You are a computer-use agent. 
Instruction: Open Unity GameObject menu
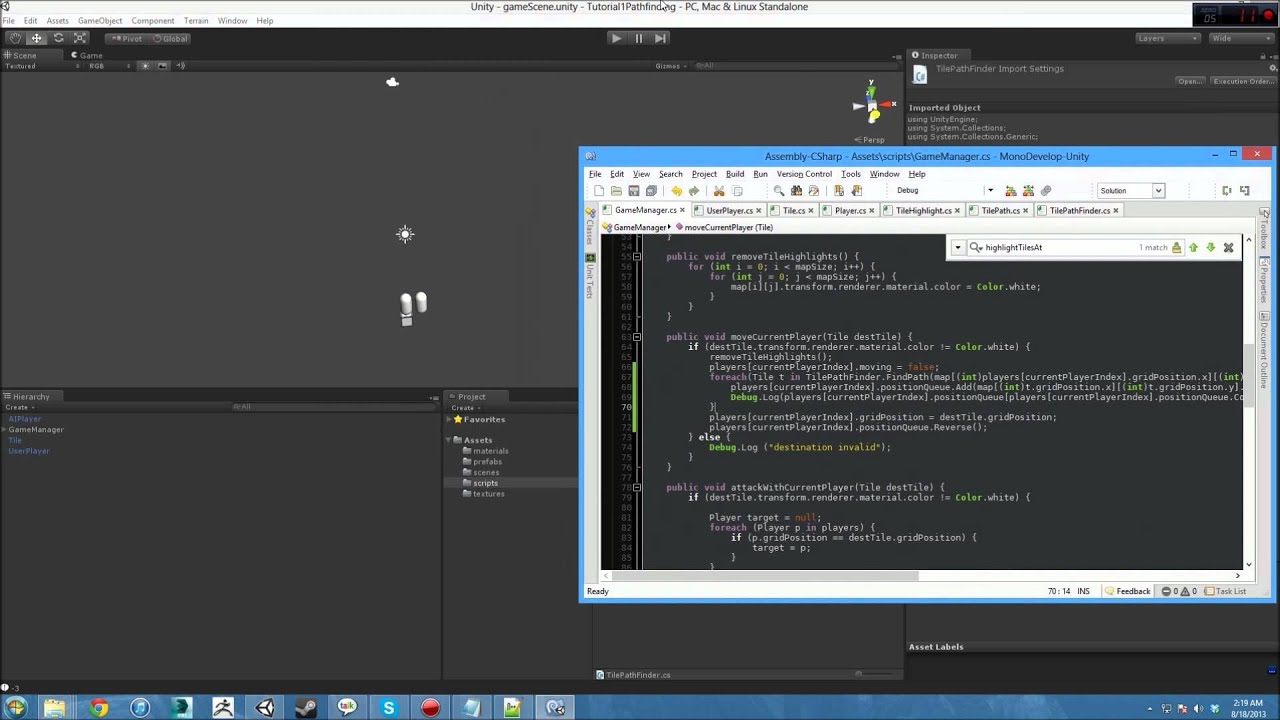pyautogui.click(x=100, y=20)
